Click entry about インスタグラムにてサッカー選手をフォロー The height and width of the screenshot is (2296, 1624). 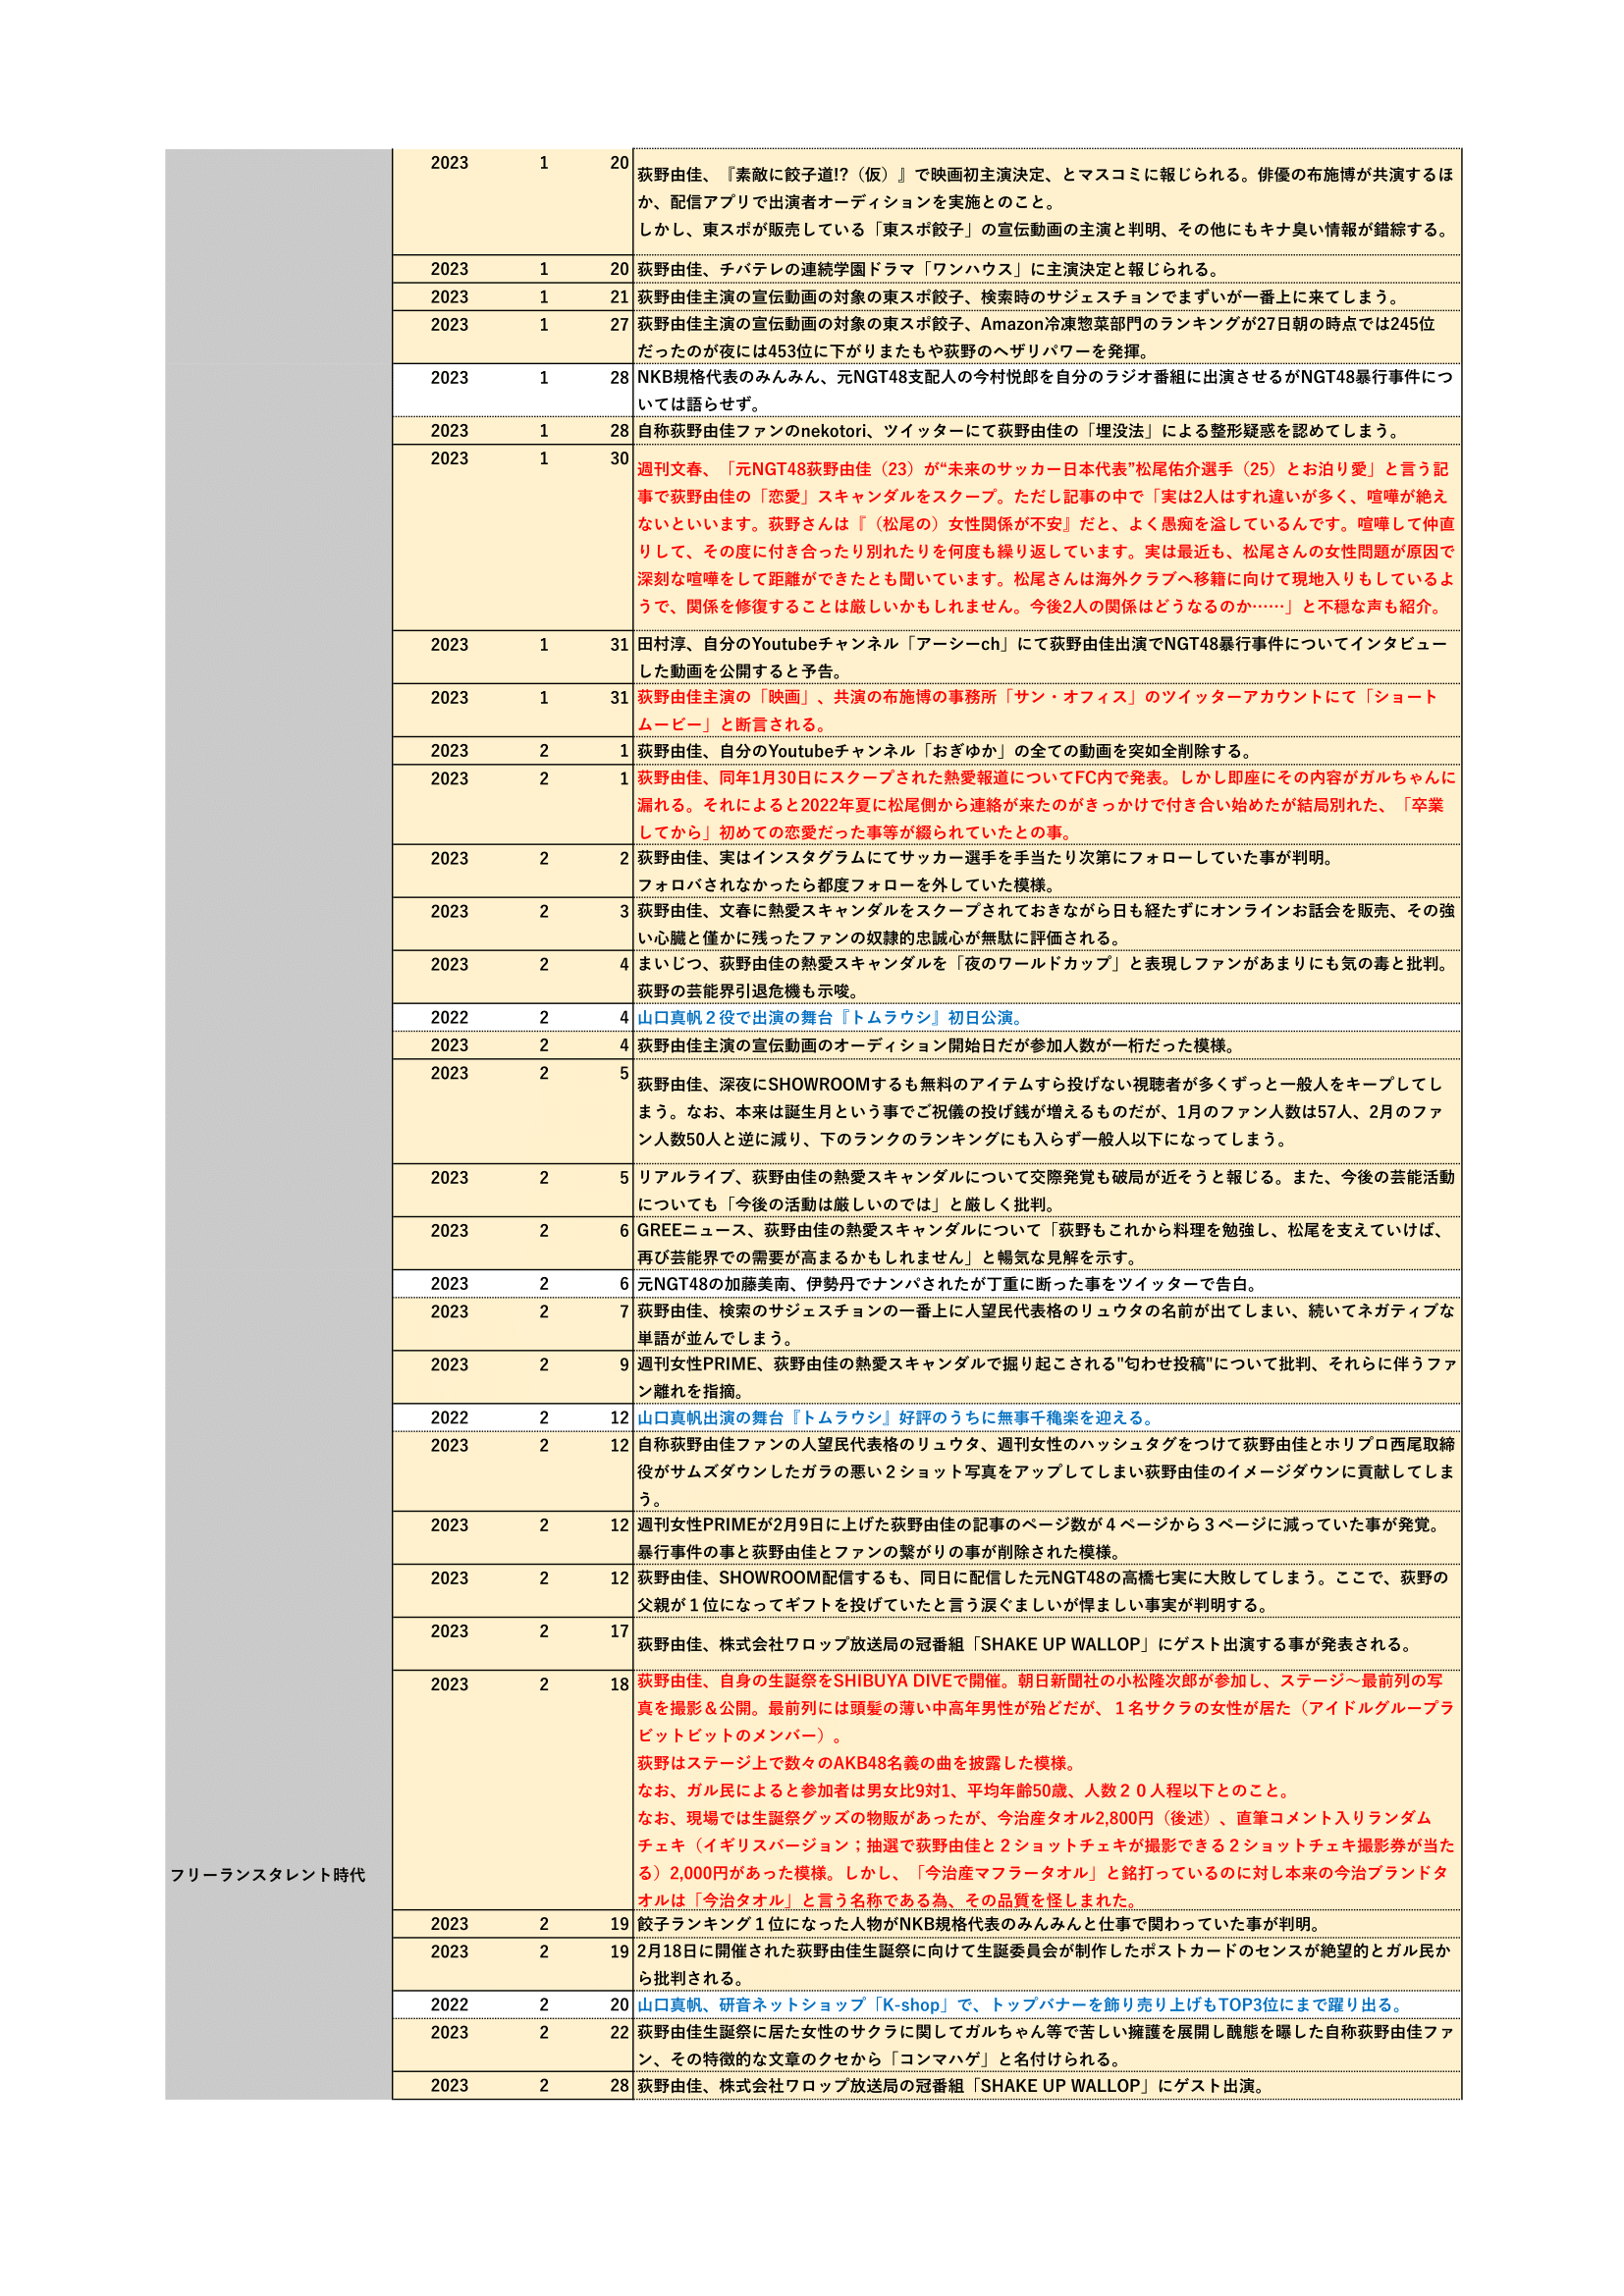click(986, 871)
